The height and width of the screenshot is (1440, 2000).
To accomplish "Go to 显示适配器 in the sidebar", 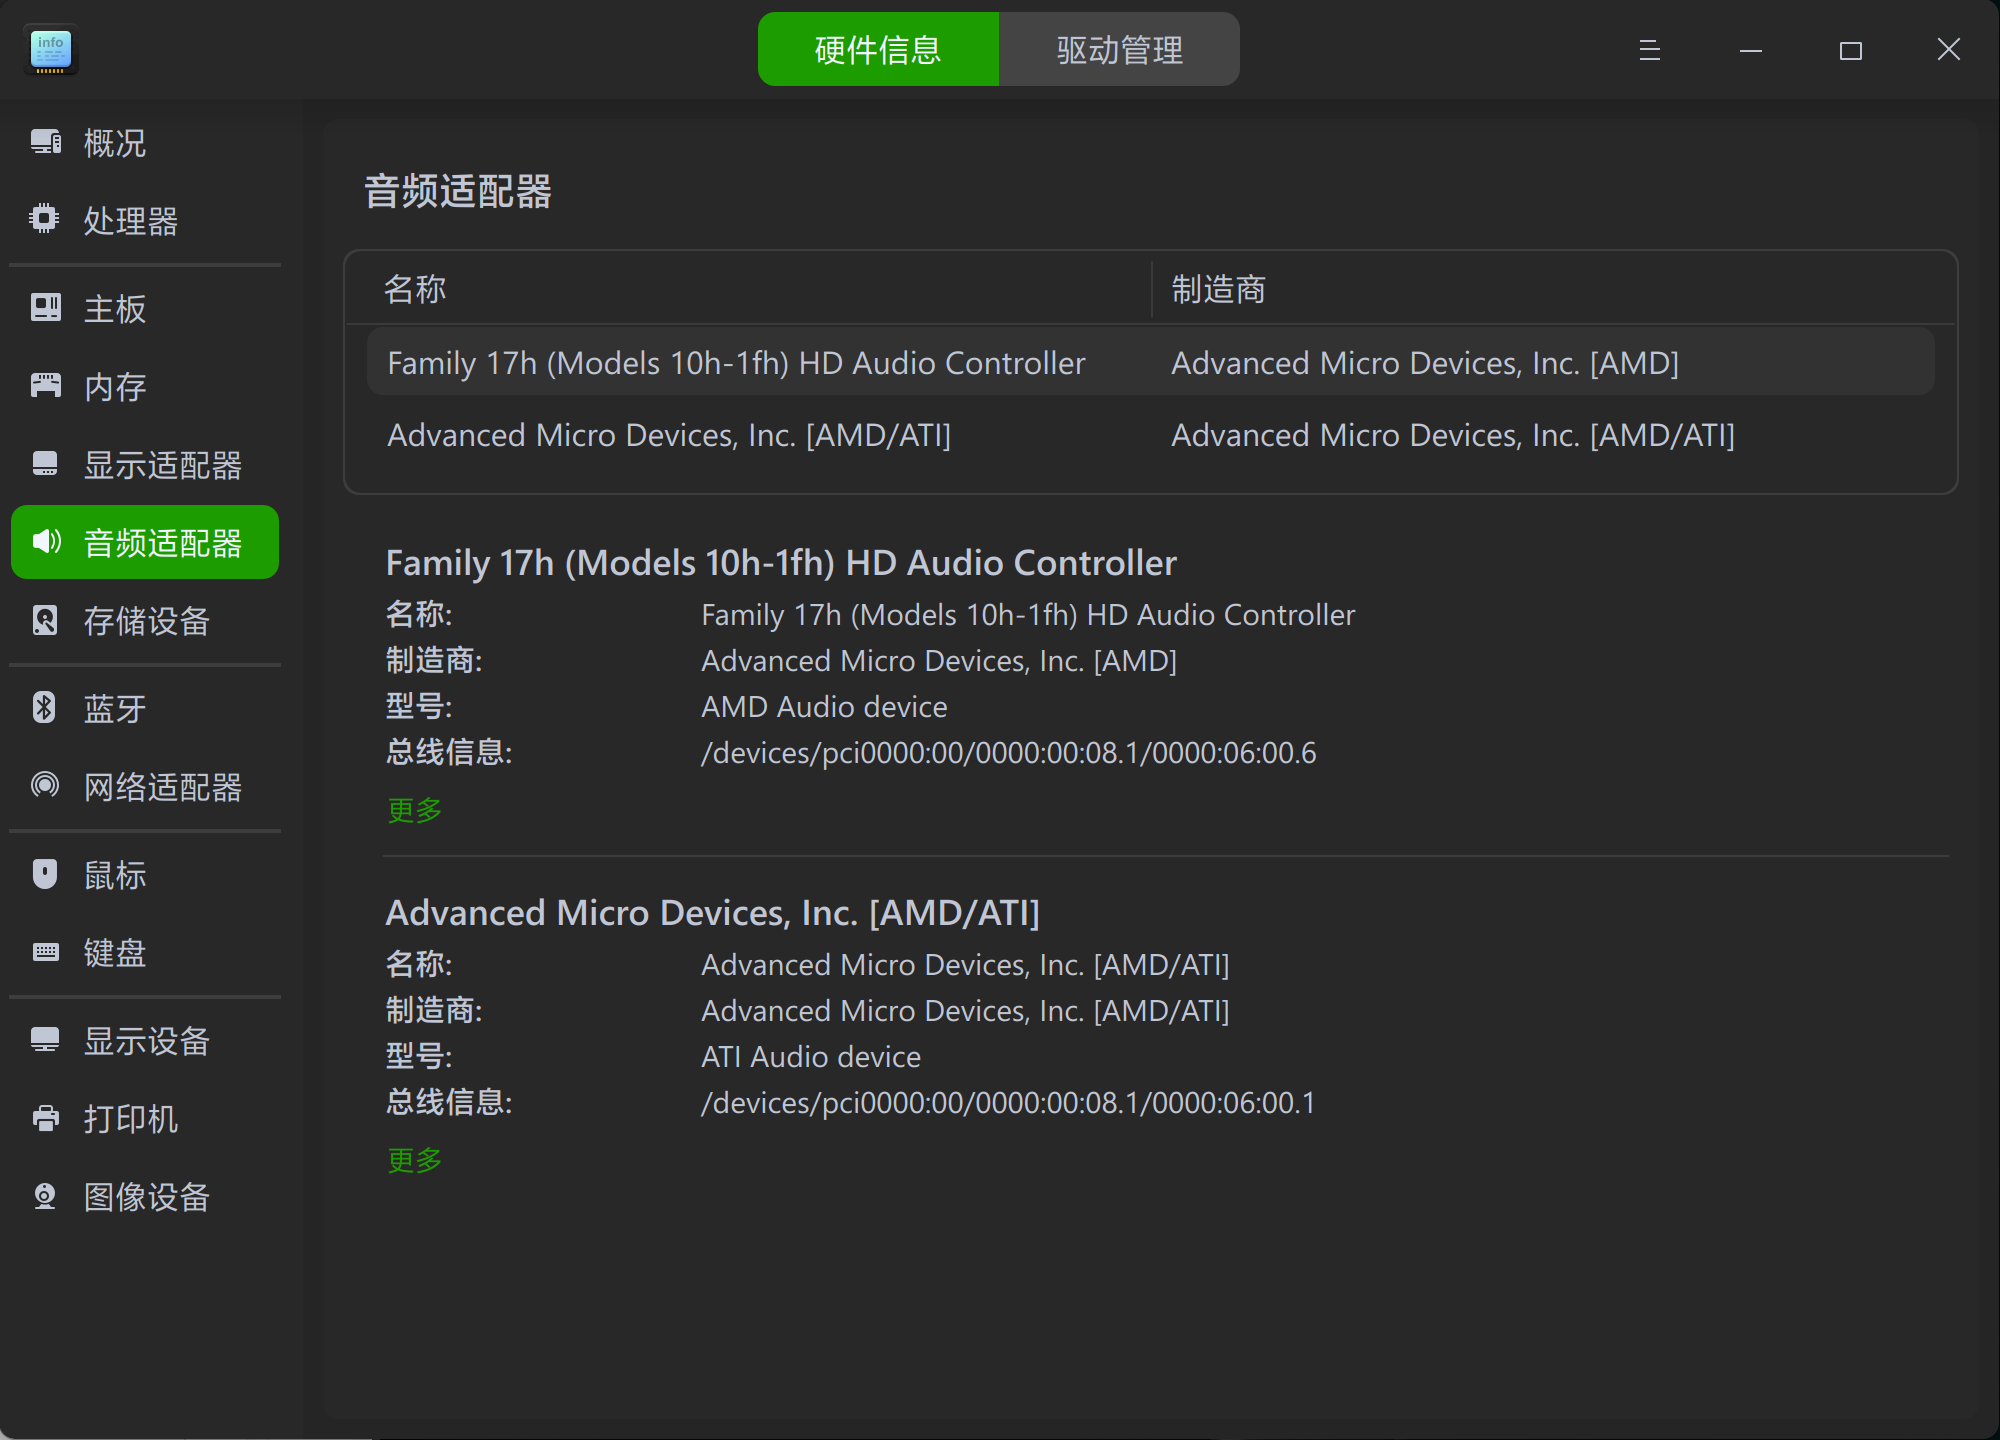I will pyautogui.click(x=162, y=465).
